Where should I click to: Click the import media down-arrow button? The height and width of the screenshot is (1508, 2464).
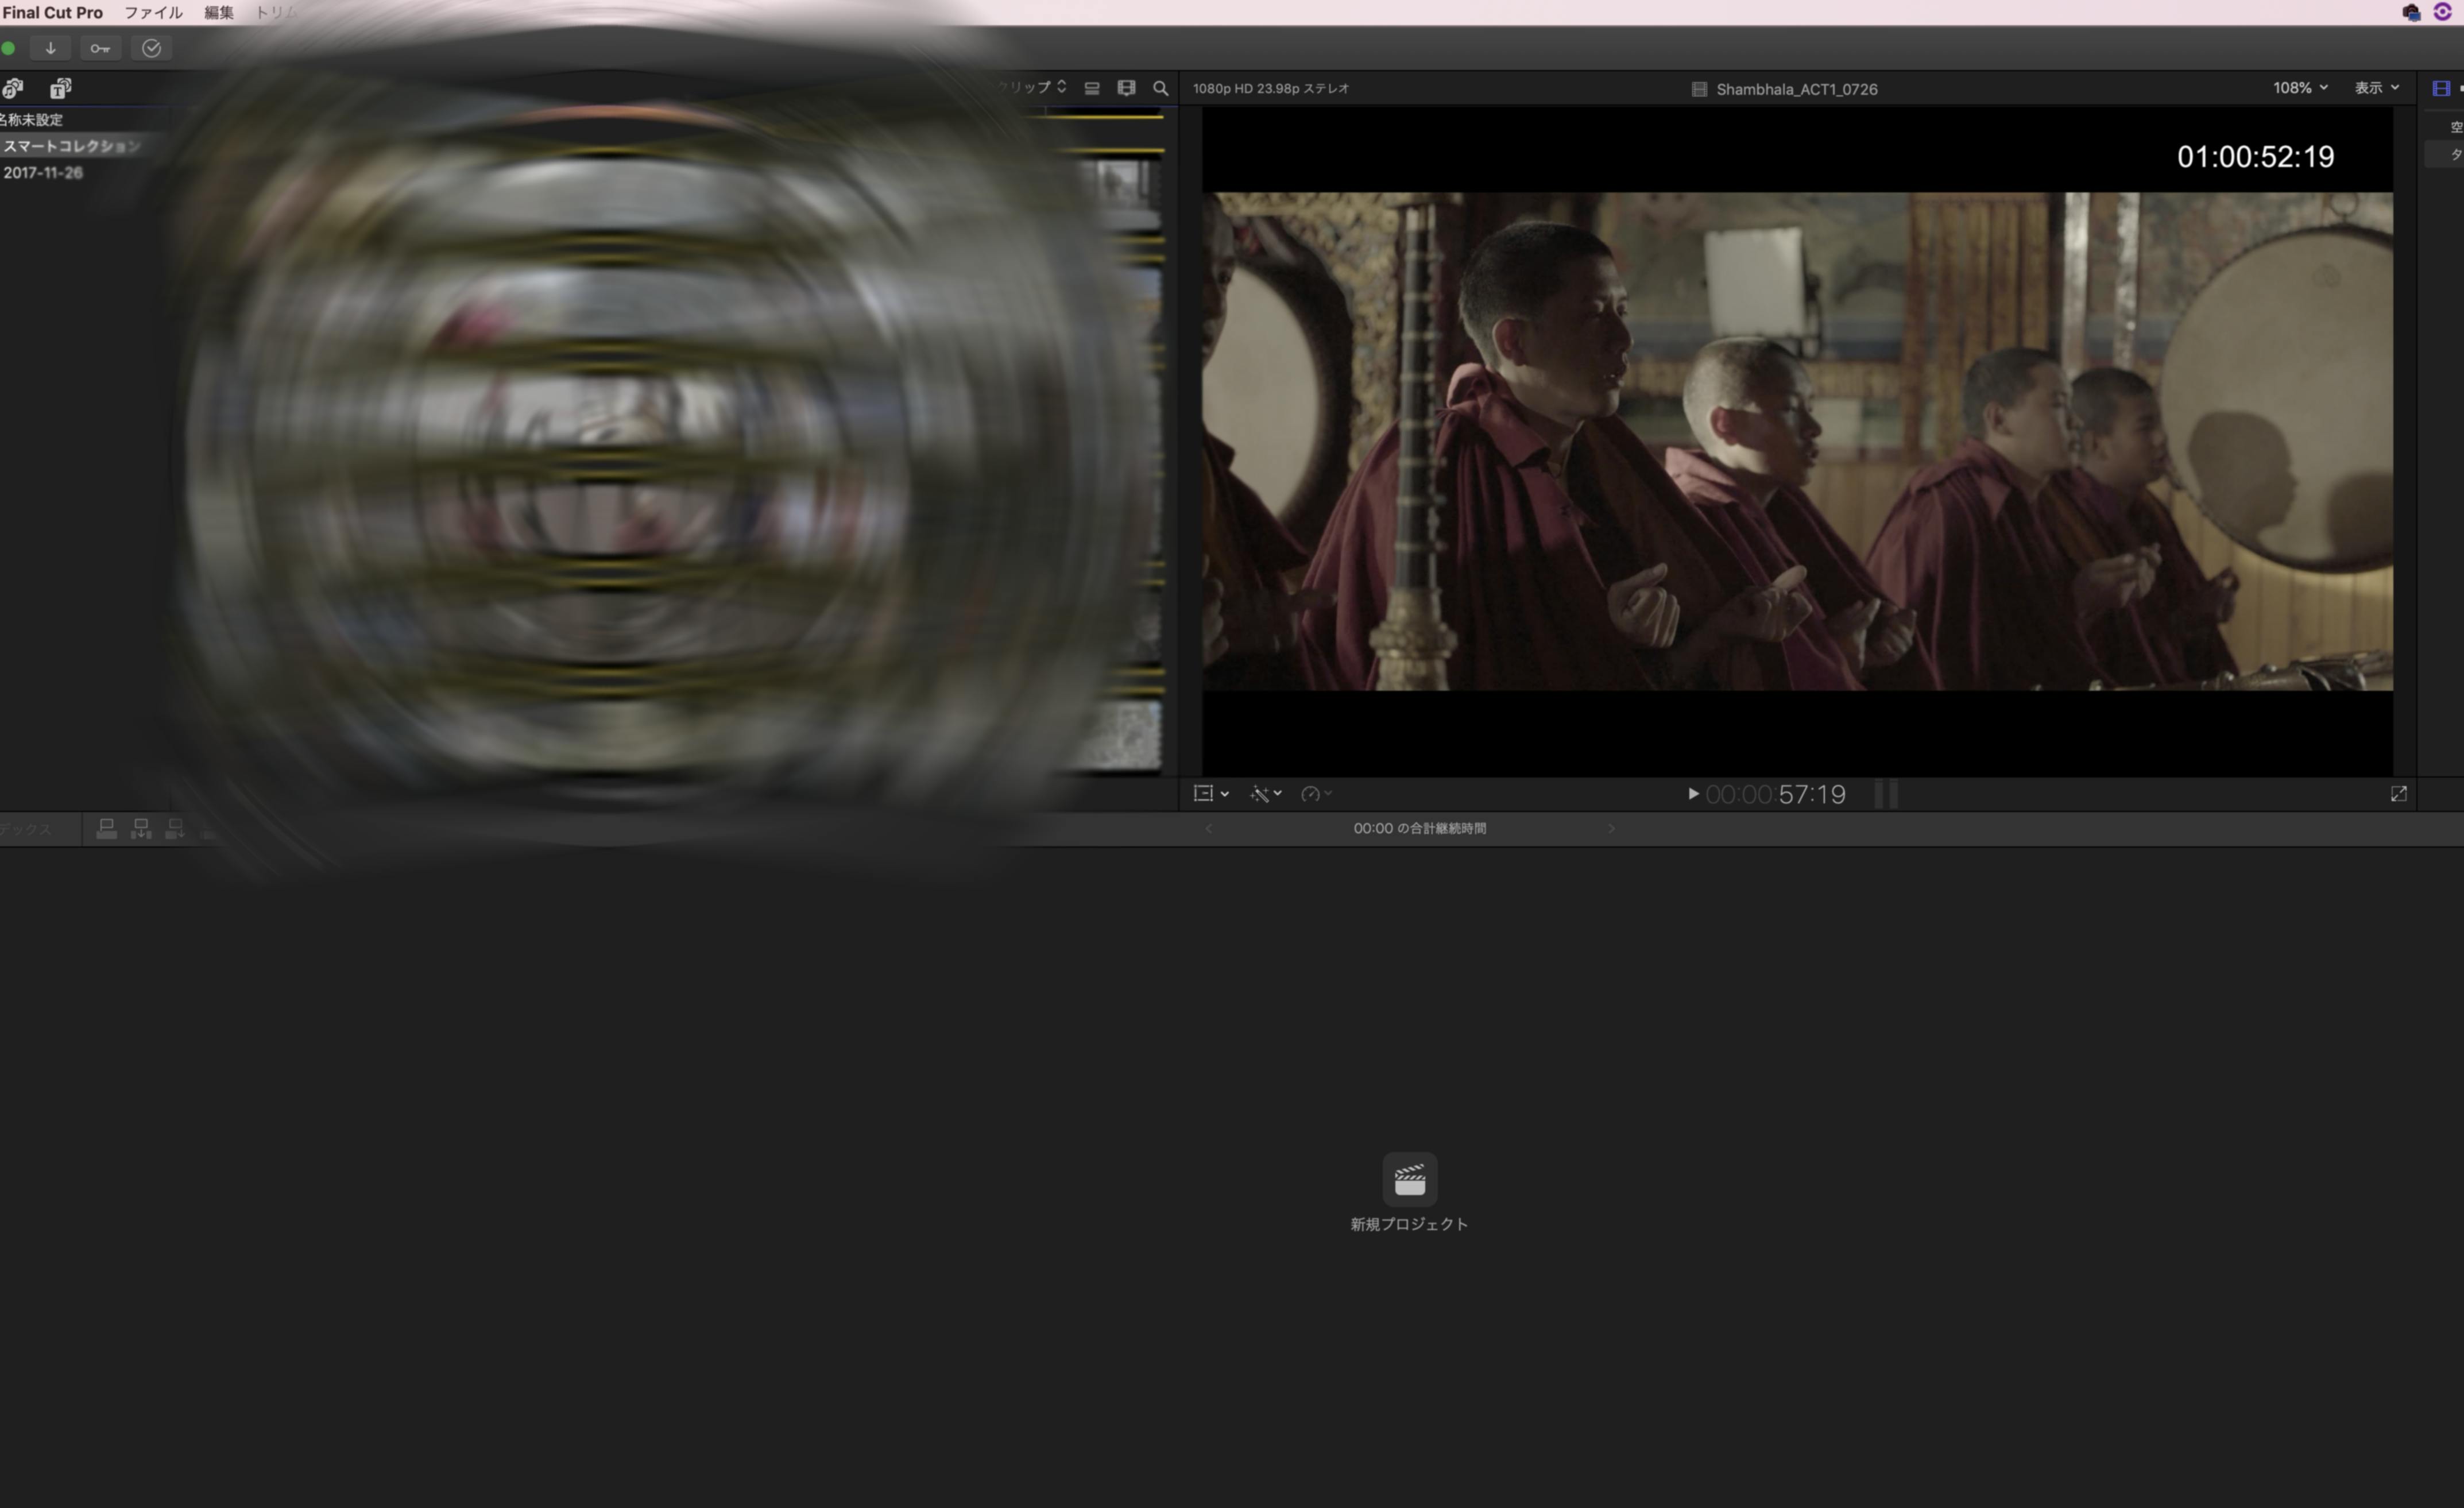50,48
